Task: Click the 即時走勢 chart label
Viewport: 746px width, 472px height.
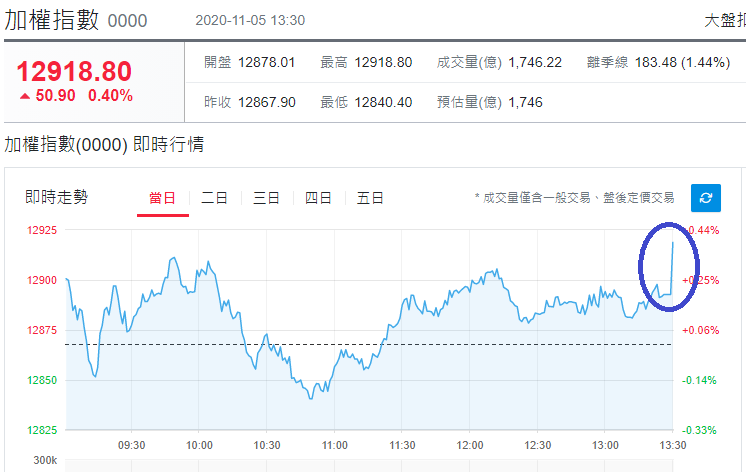Action: 57,197
